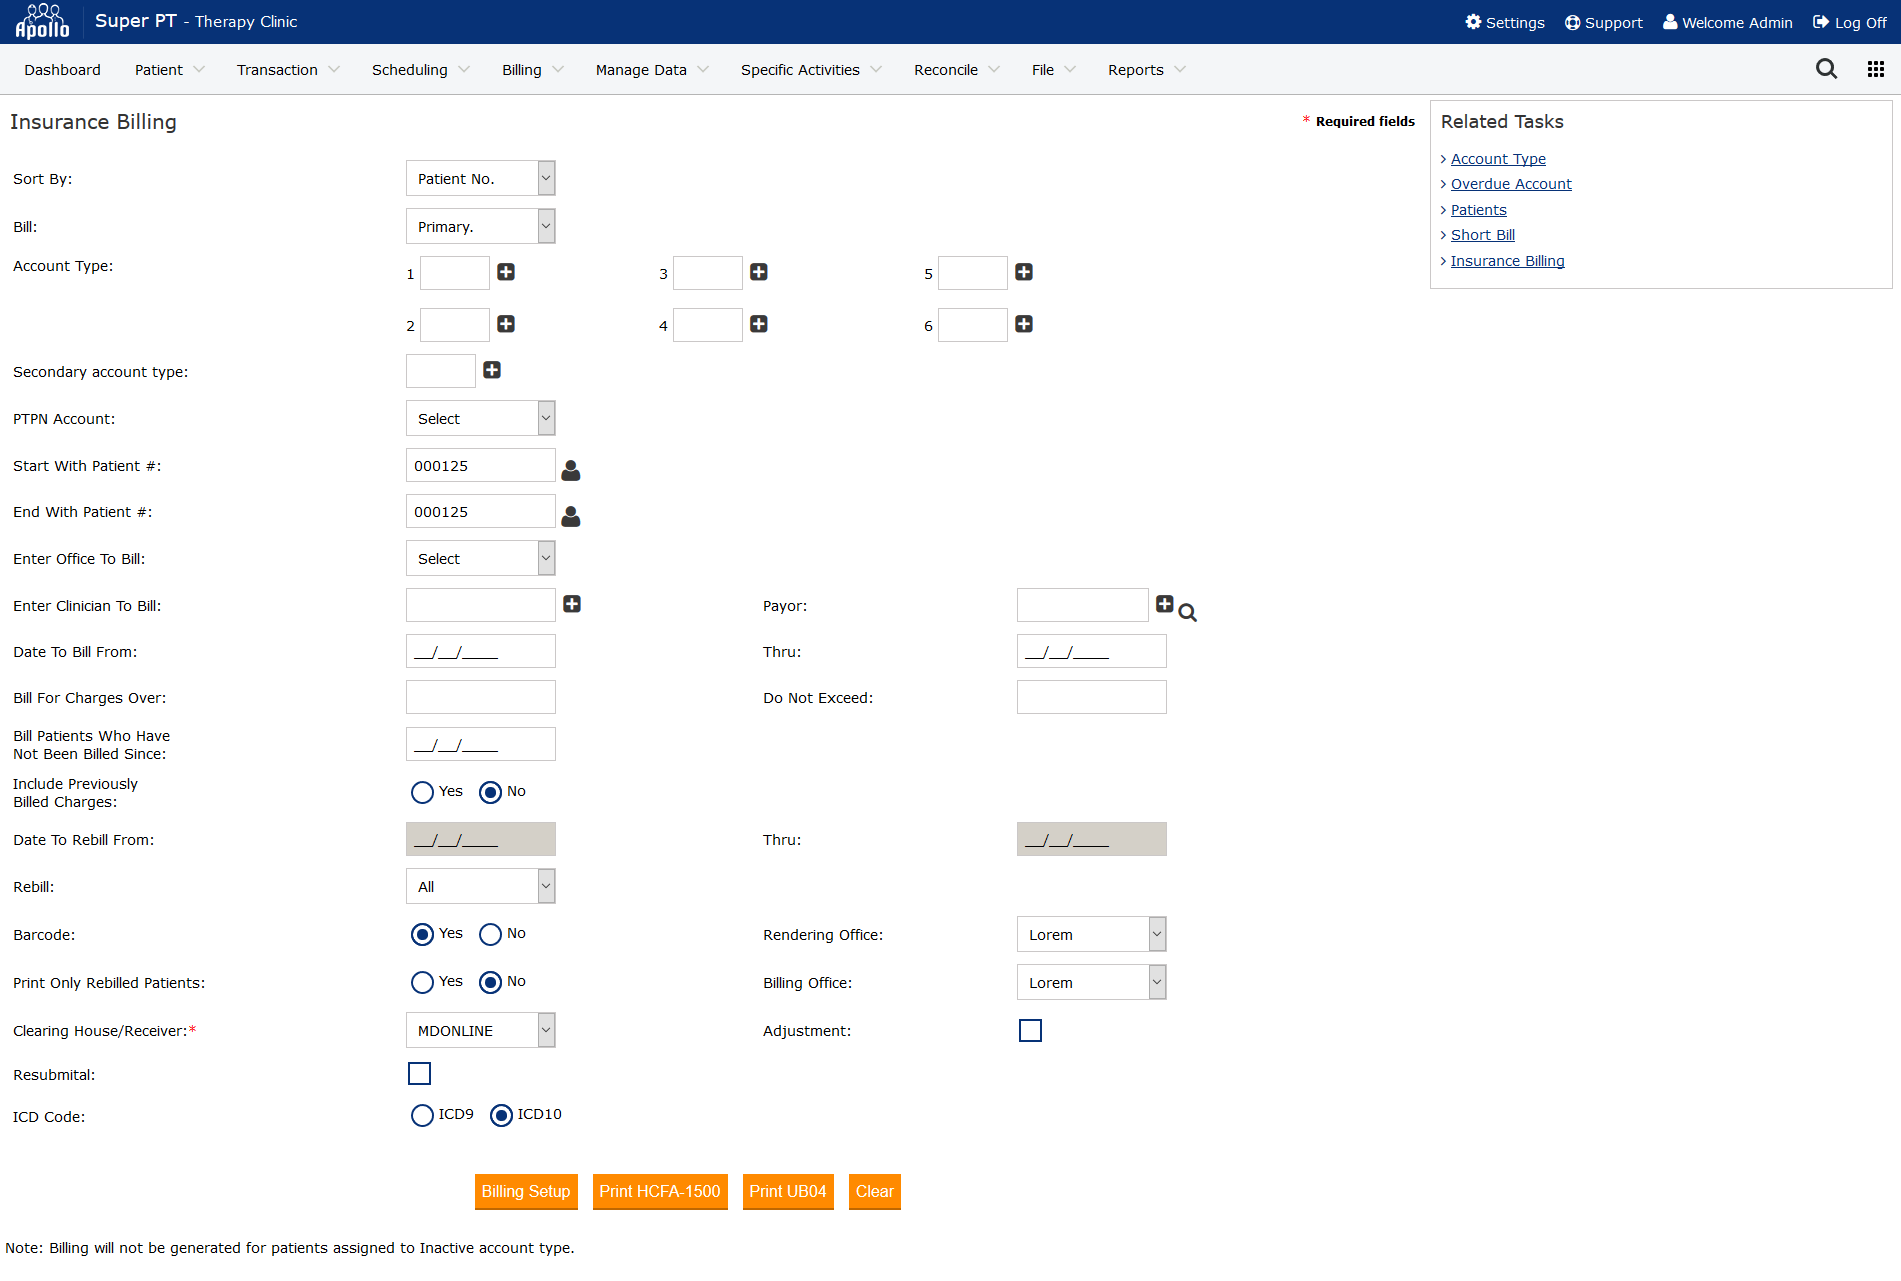
Task: Click plus icon beside Account Type 1
Action: (x=506, y=272)
